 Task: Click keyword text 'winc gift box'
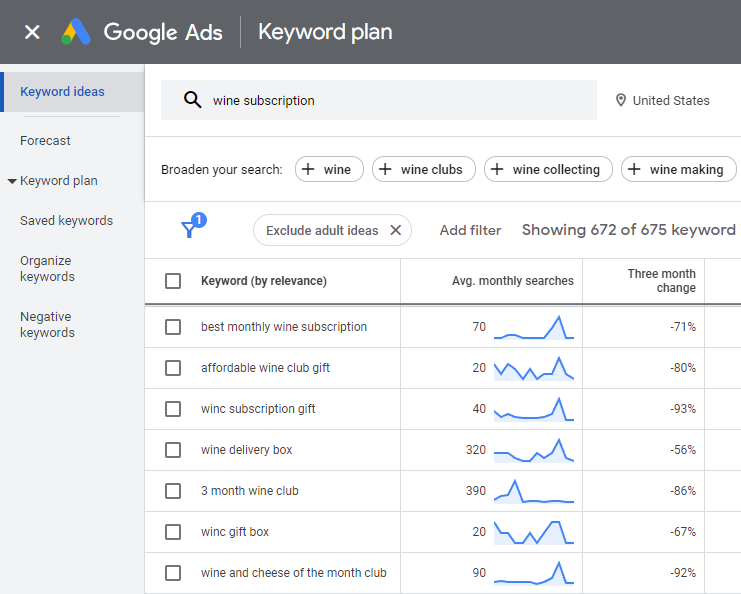(x=235, y=532)
